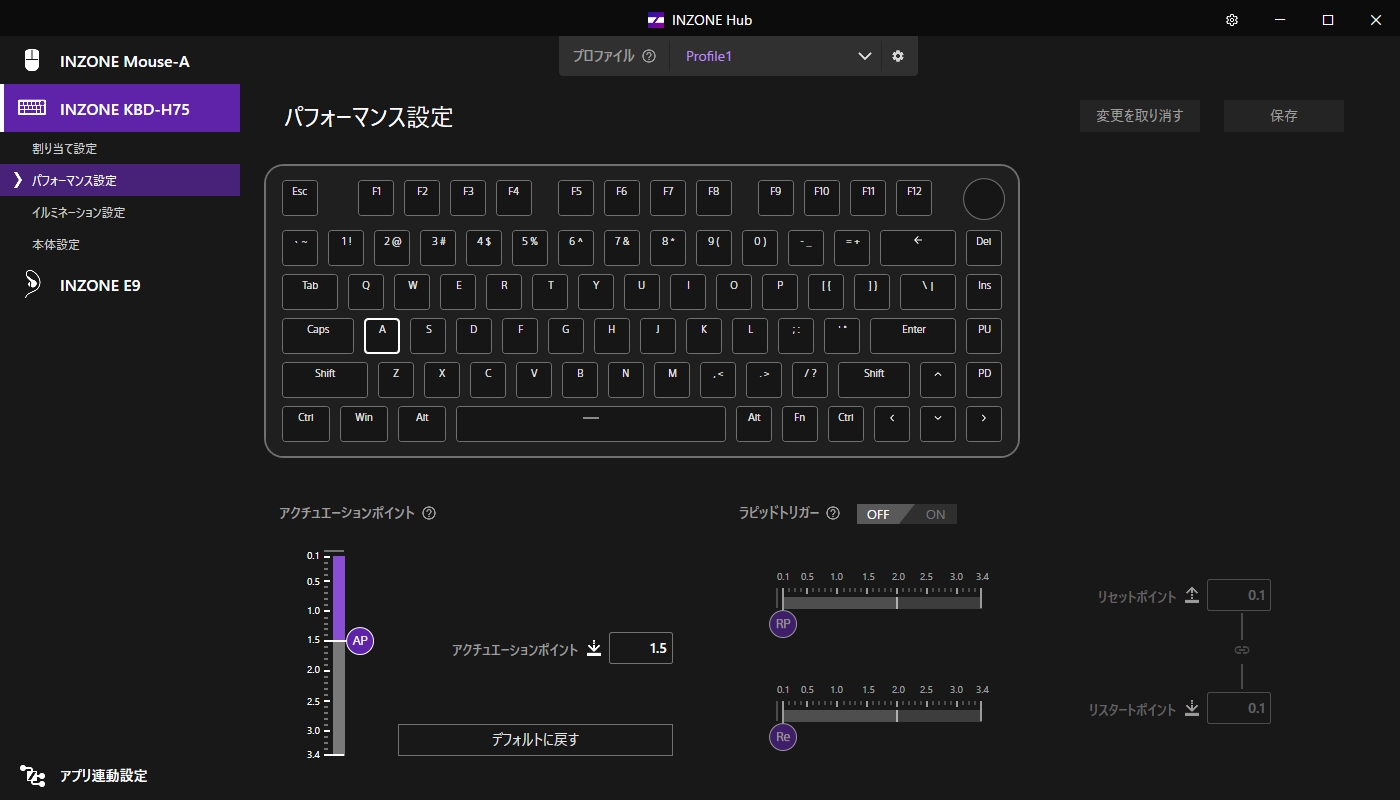The width and height of the screenshot is (1400, 800).
Task: Click the RP reset point slider handle
Action: coord(783,625)
